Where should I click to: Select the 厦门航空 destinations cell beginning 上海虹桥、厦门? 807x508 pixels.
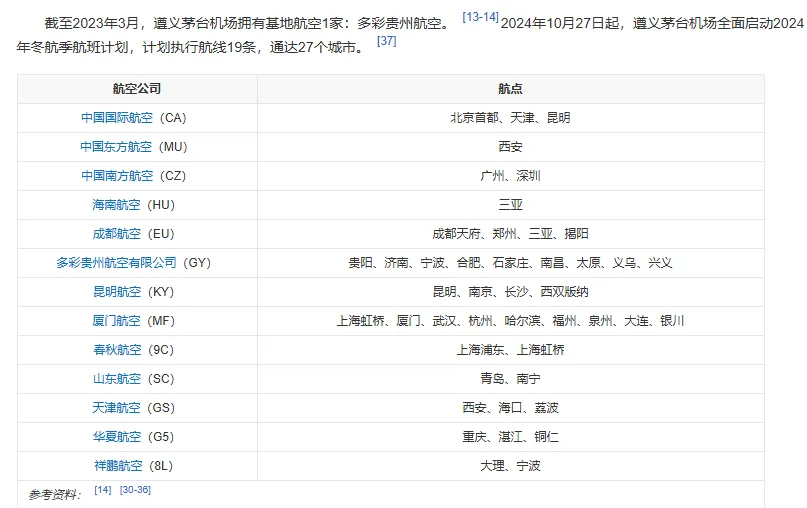point(511,321)
